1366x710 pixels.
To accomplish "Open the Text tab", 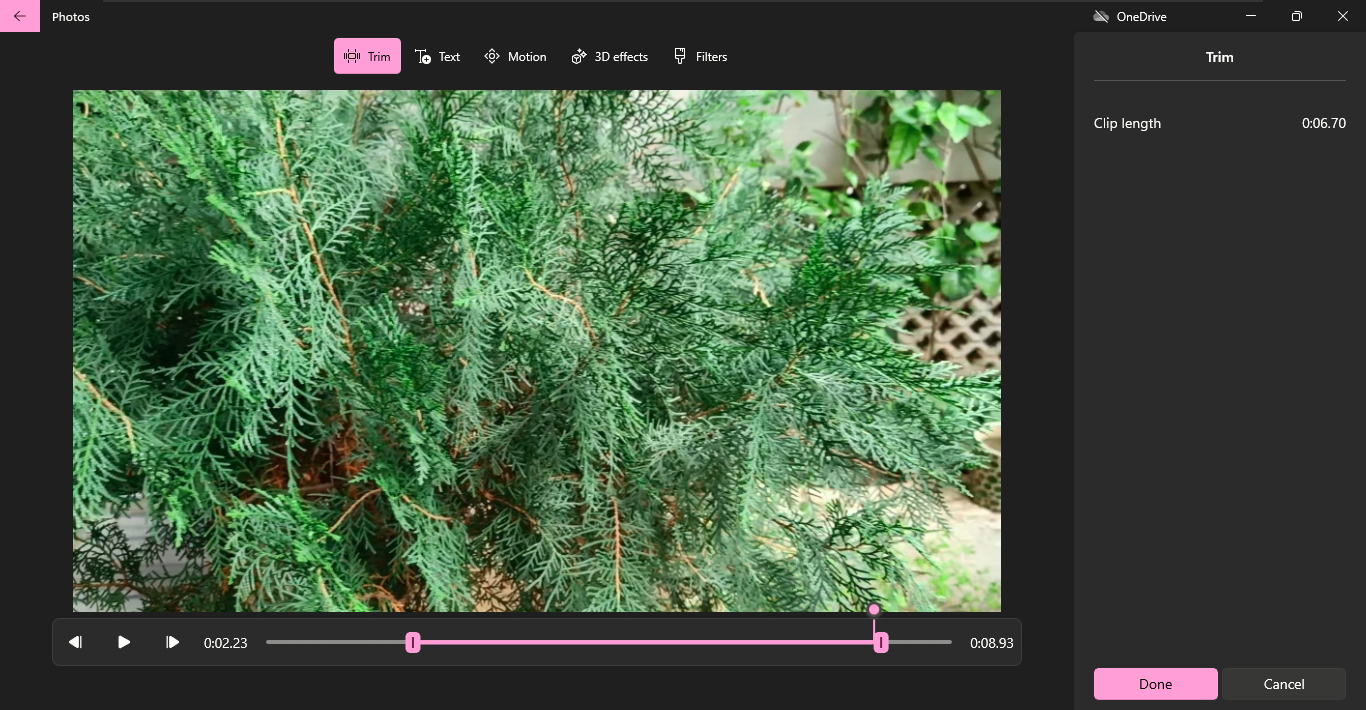I will (x=437, y=56).
